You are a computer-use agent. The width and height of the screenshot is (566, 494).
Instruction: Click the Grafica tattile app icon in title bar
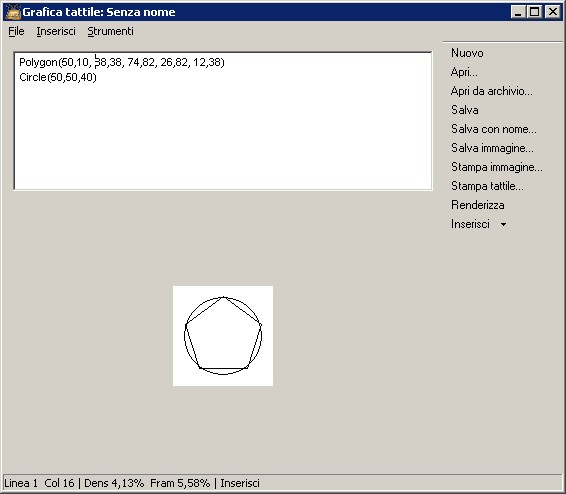[x=12, y=12]
